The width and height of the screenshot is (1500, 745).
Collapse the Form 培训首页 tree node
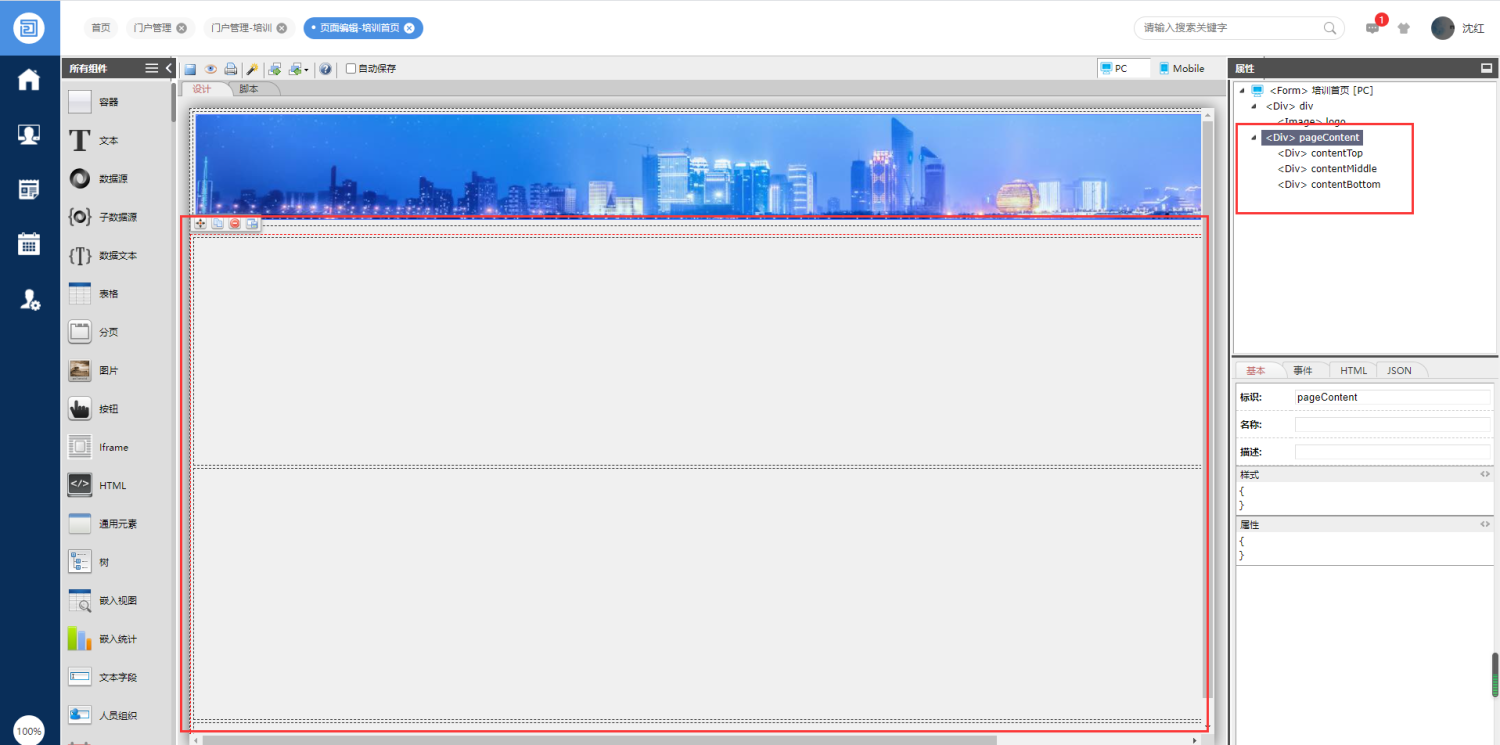pyautogui.click(x=1242, y=90)
